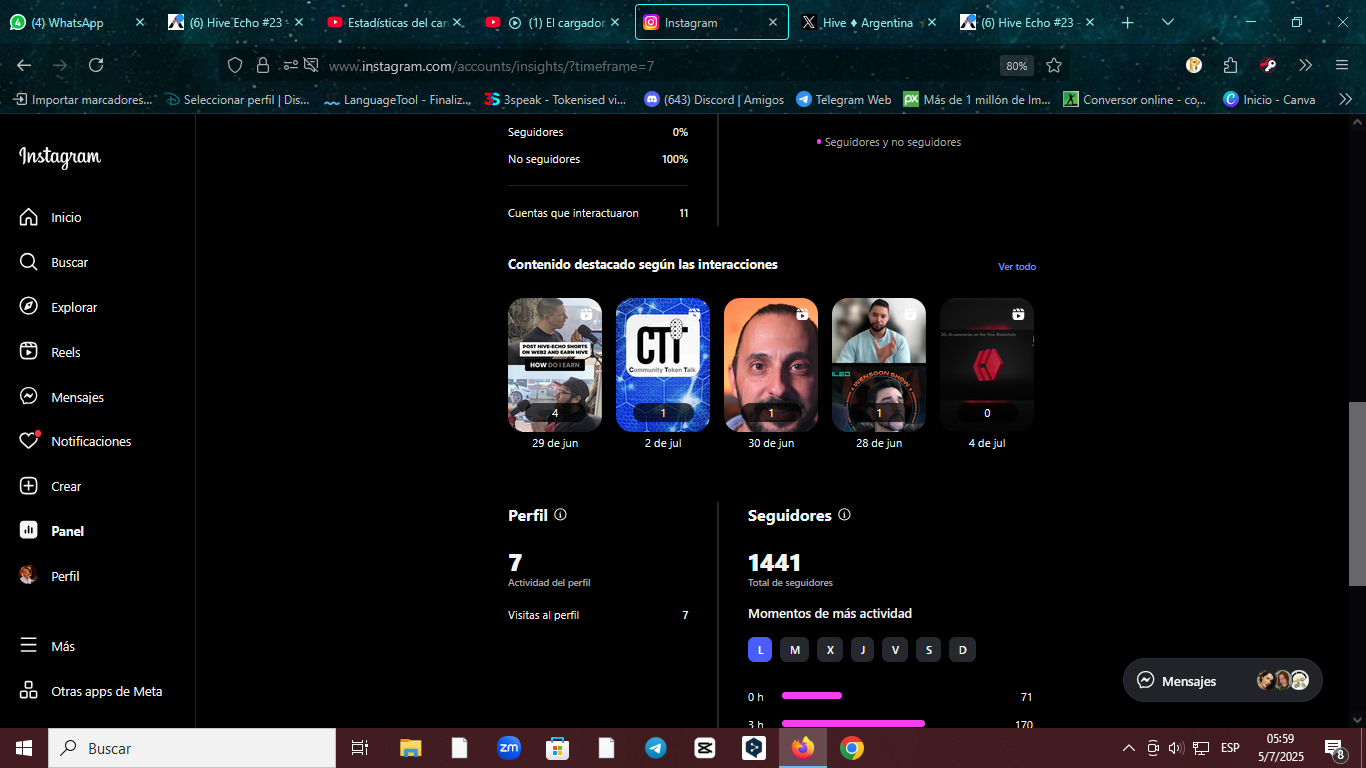Switch to the WhatsApp tab
1366x768 pixels.
coord(78,22)
